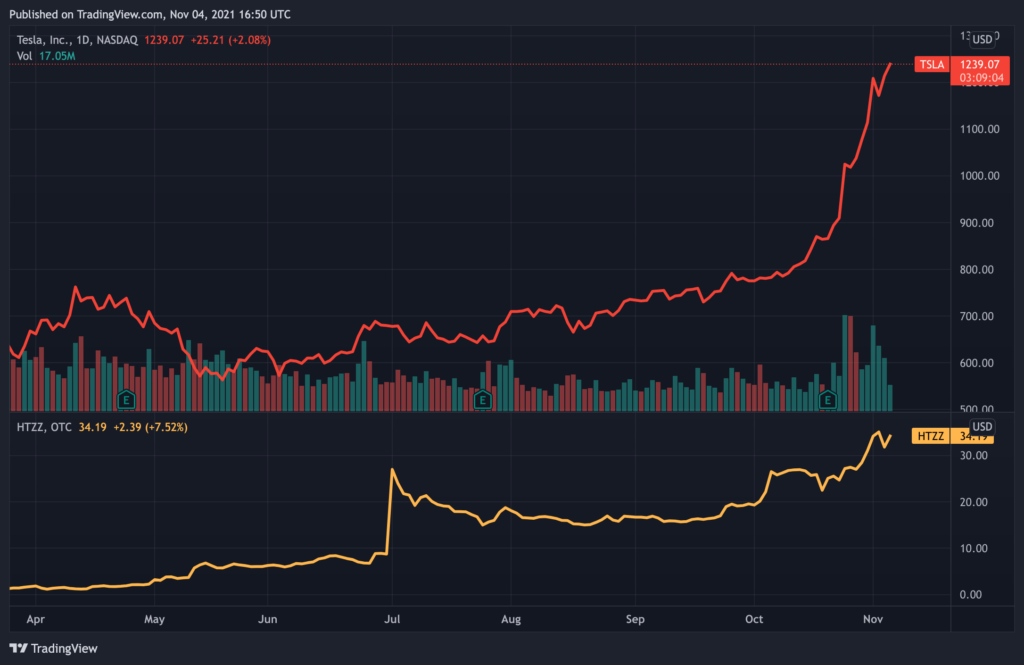Screen dimensions: 1024x665
Task: Click the HTZZ legend price 34.19
Action: (92, 427)
